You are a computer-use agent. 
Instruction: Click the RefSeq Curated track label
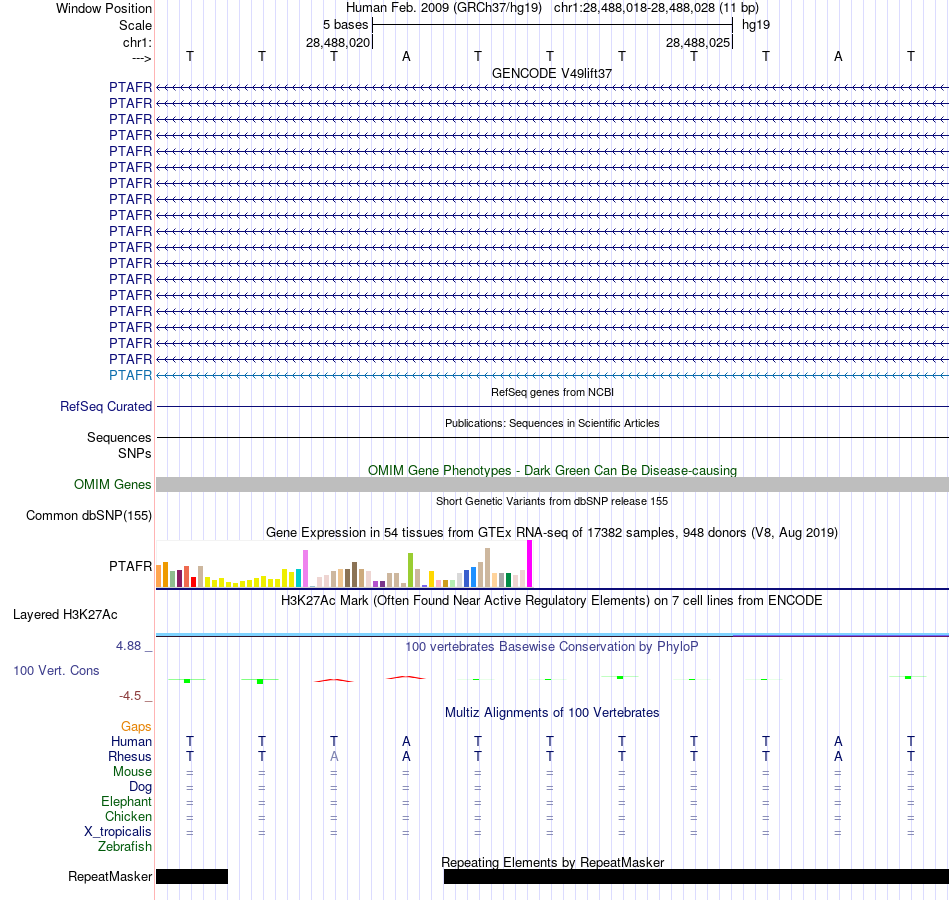[105, 407]
